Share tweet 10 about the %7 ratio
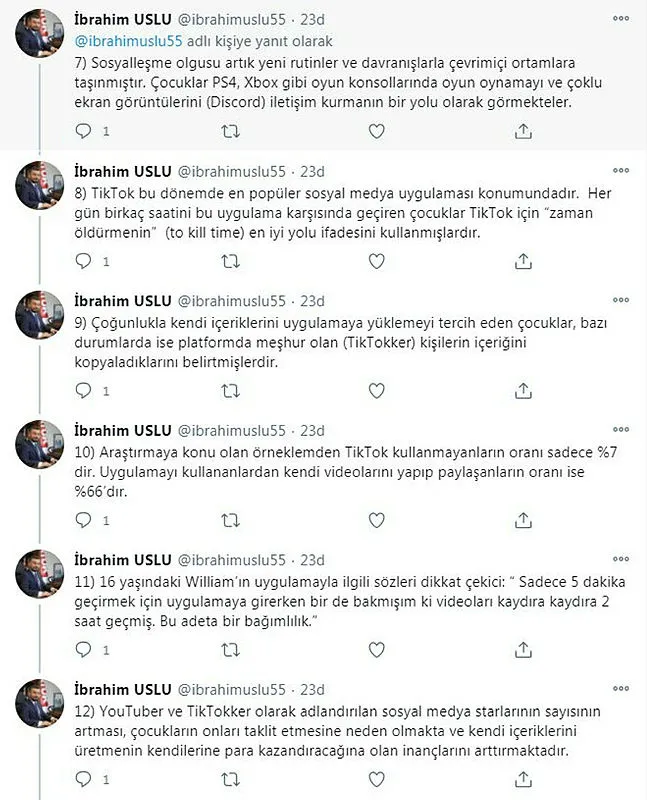647x800 pixels. click(x=522, y=520)
